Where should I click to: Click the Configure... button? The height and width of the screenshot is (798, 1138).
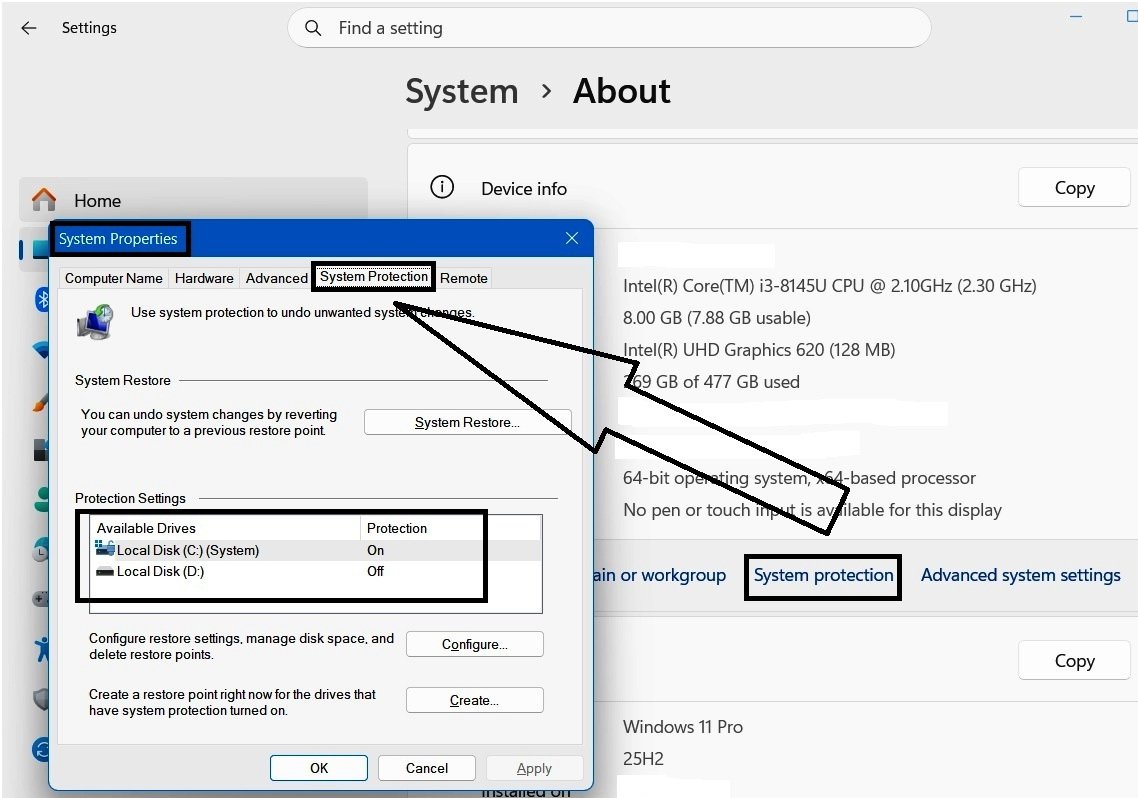pos(475,644)
